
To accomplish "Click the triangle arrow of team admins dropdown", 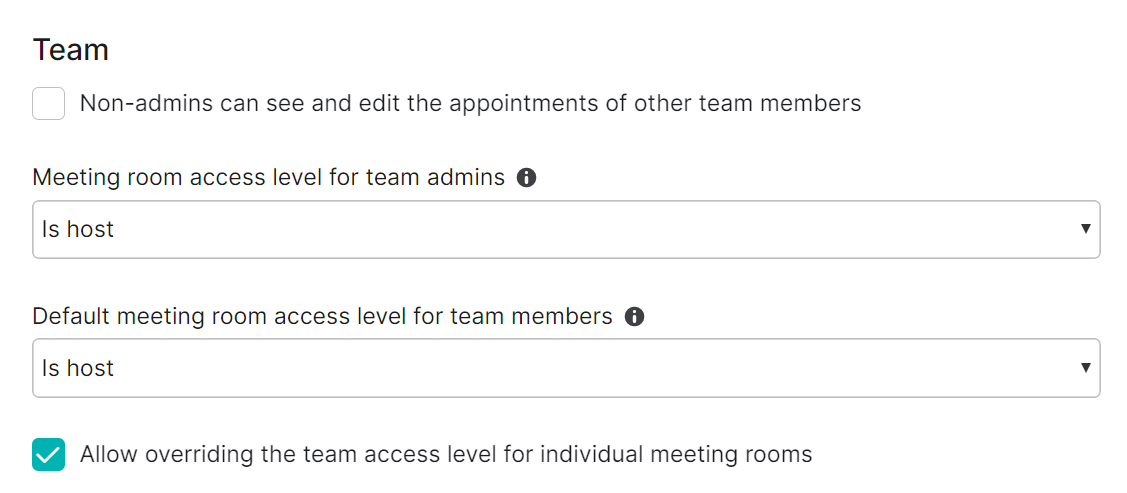I will [1085, 229].
